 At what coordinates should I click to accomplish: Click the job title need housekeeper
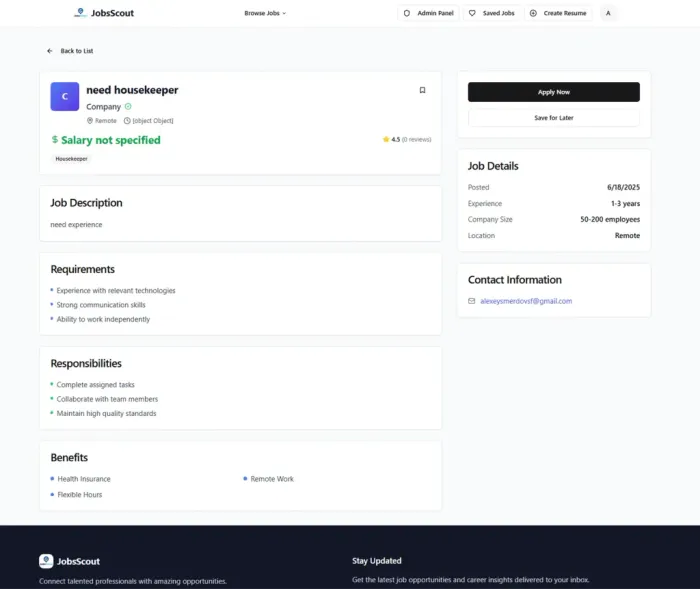[x=132, y=90]
